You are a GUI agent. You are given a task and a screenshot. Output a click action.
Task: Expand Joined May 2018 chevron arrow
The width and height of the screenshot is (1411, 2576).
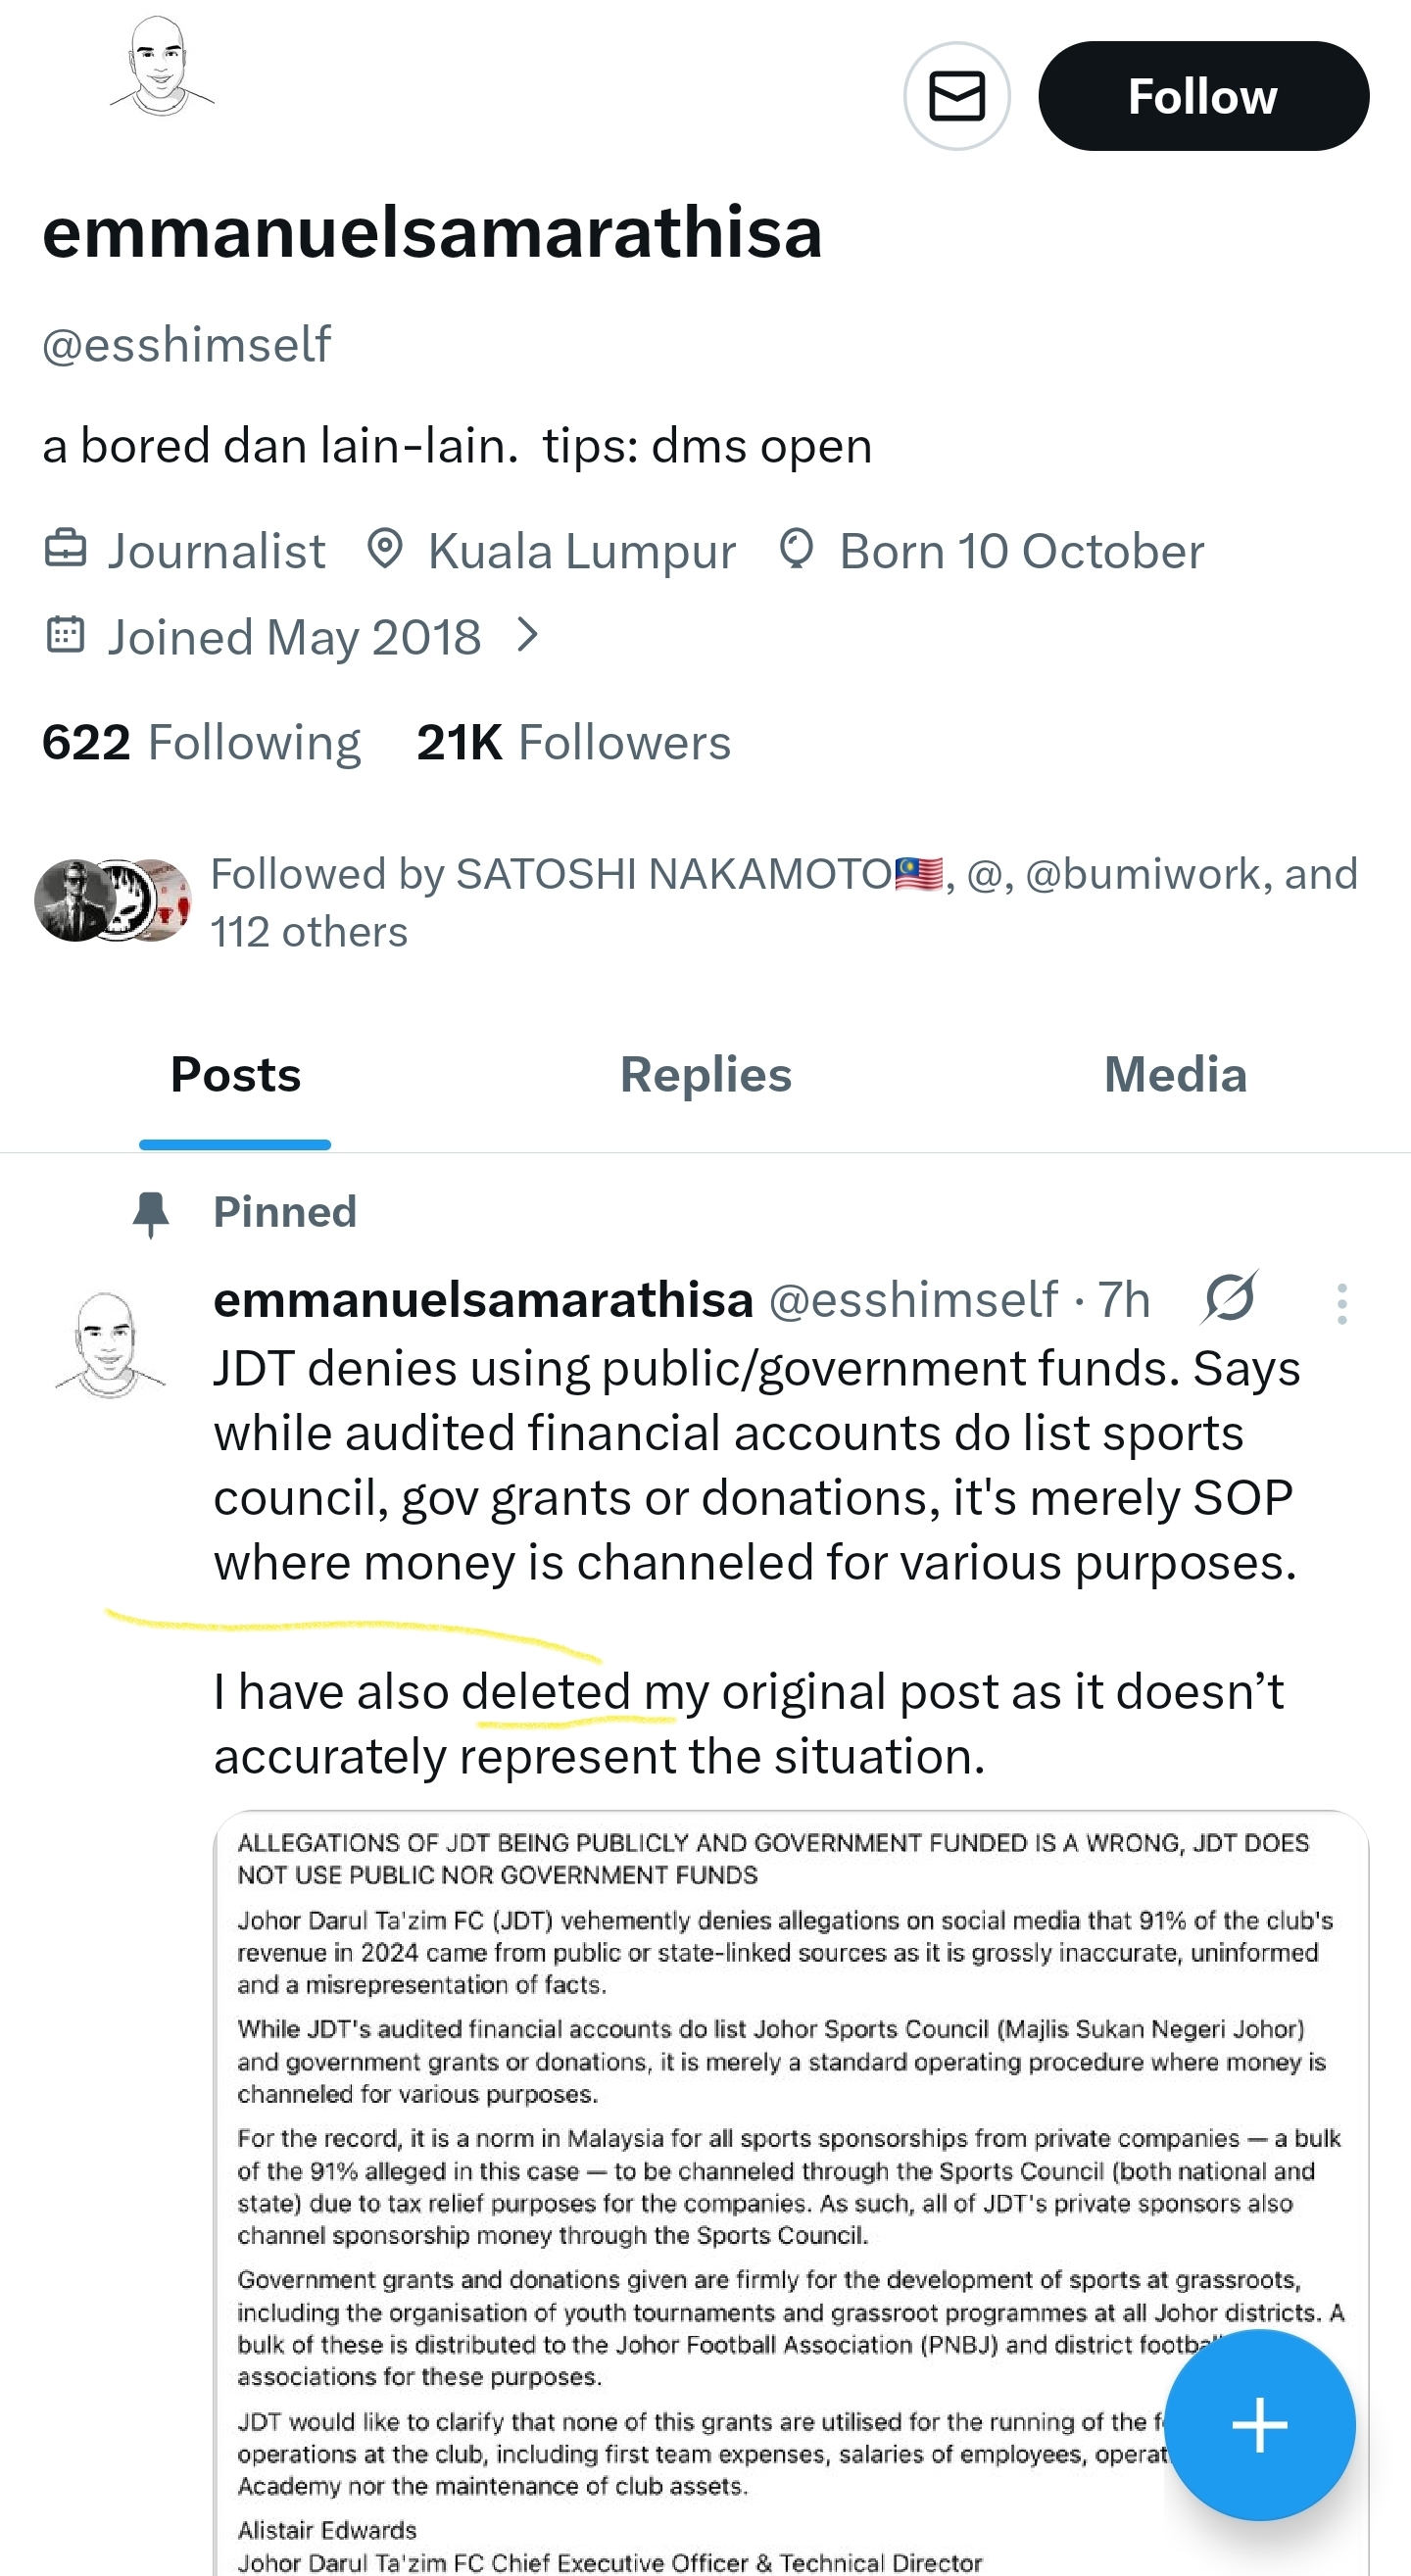click(x=528, y=635)
